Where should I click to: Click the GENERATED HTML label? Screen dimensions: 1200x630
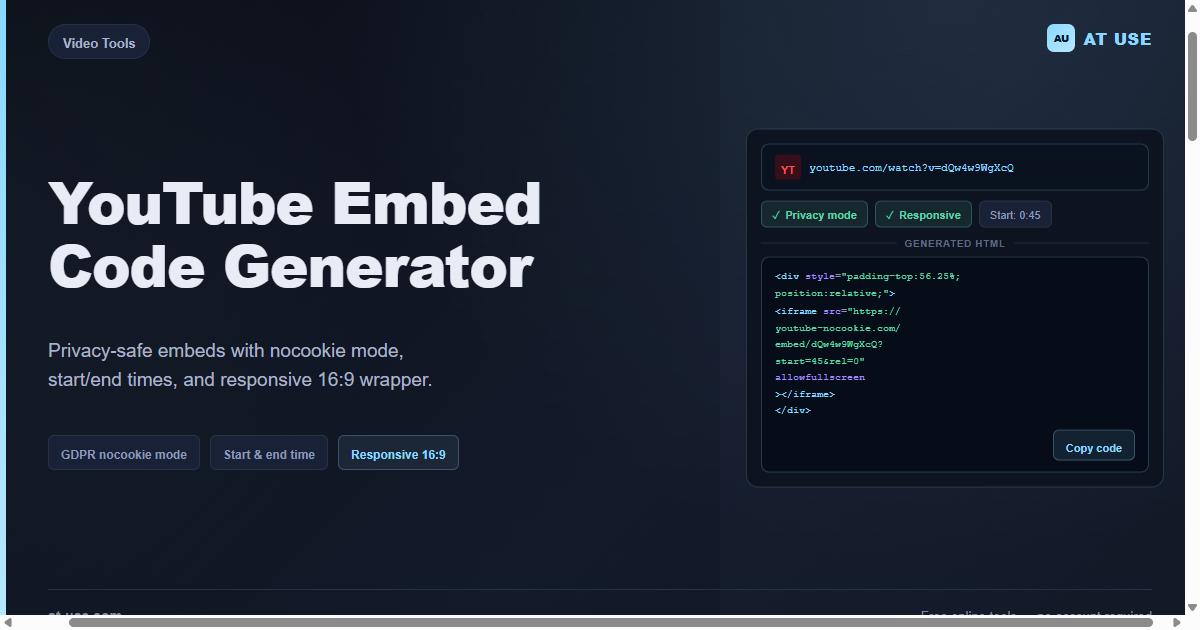point(955,243)
